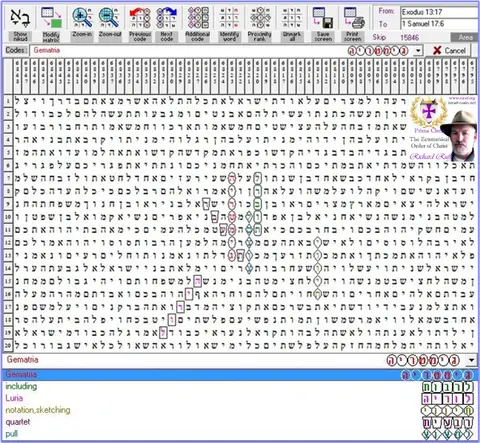
Task: Click row number 20 header
Action: 8,345
